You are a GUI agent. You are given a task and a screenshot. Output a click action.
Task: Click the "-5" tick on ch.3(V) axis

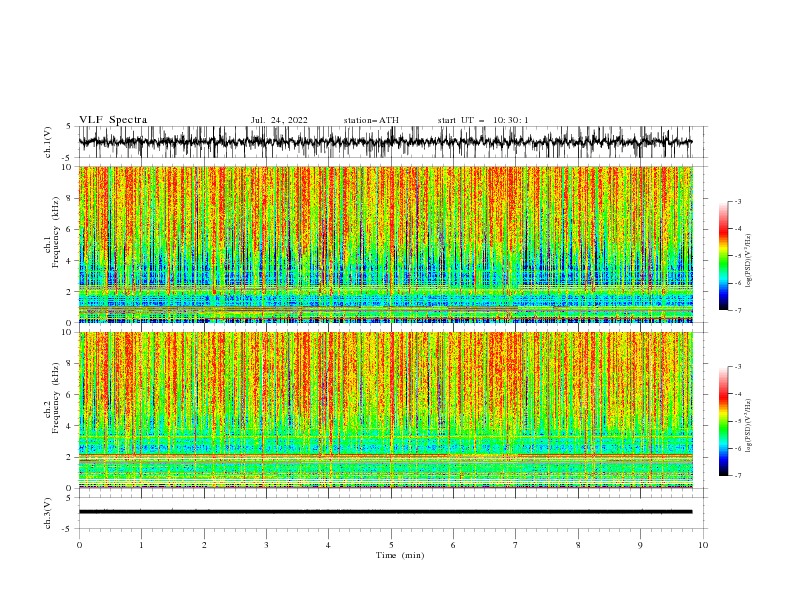pos(68,529)
